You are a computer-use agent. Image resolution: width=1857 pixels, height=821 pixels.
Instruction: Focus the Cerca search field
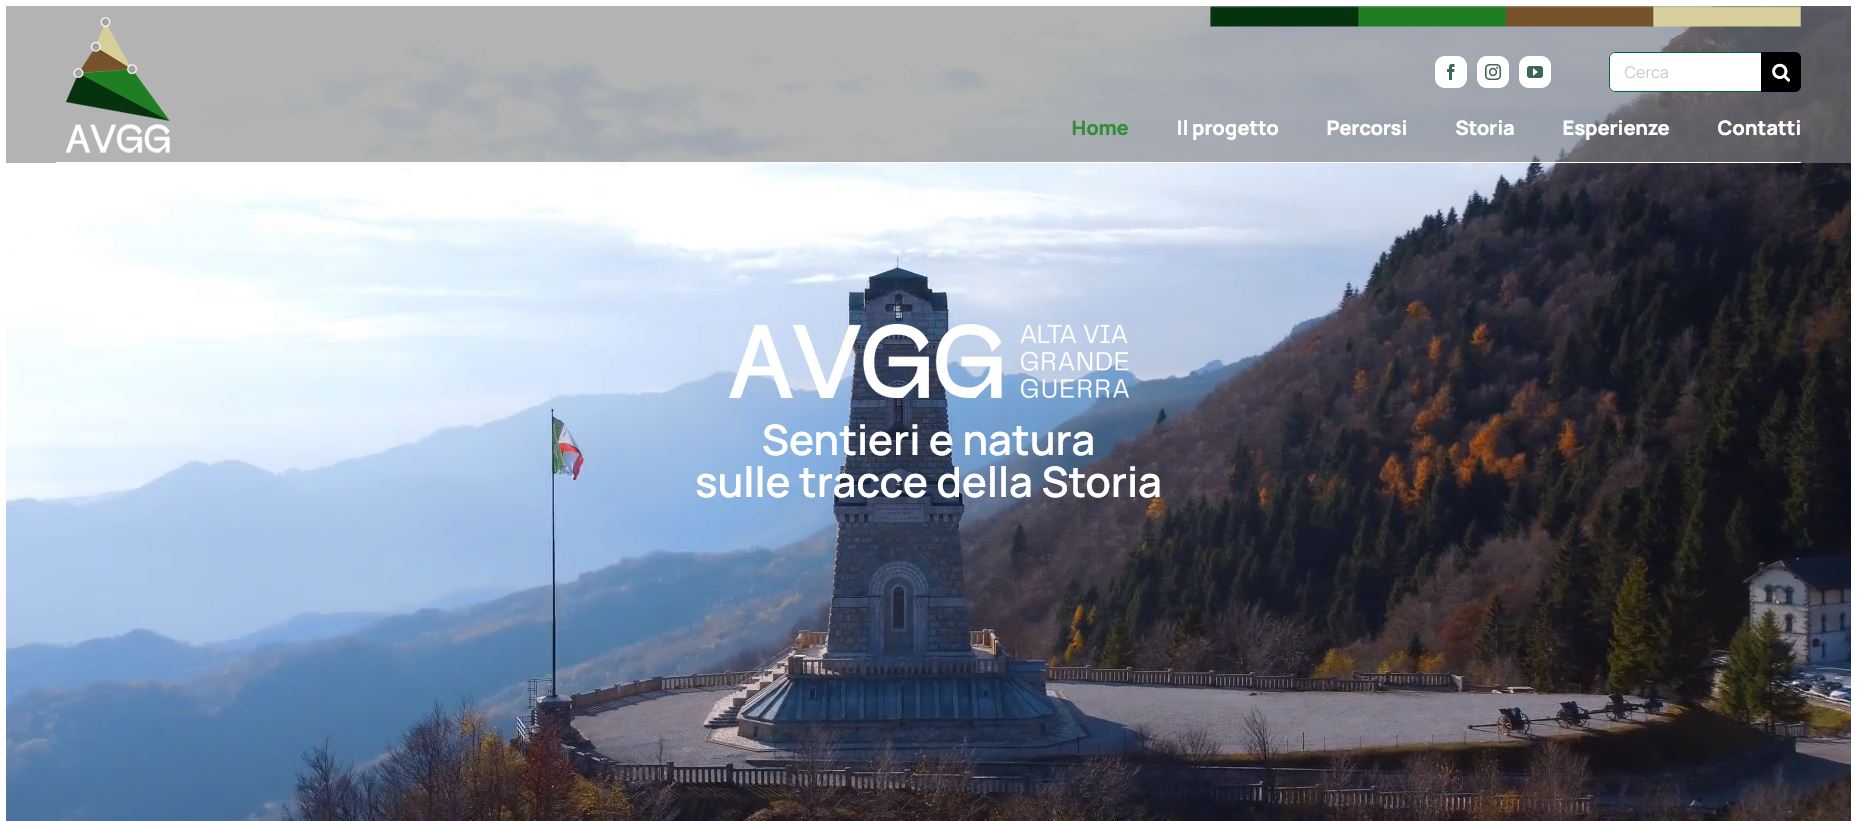[1685, 72]
